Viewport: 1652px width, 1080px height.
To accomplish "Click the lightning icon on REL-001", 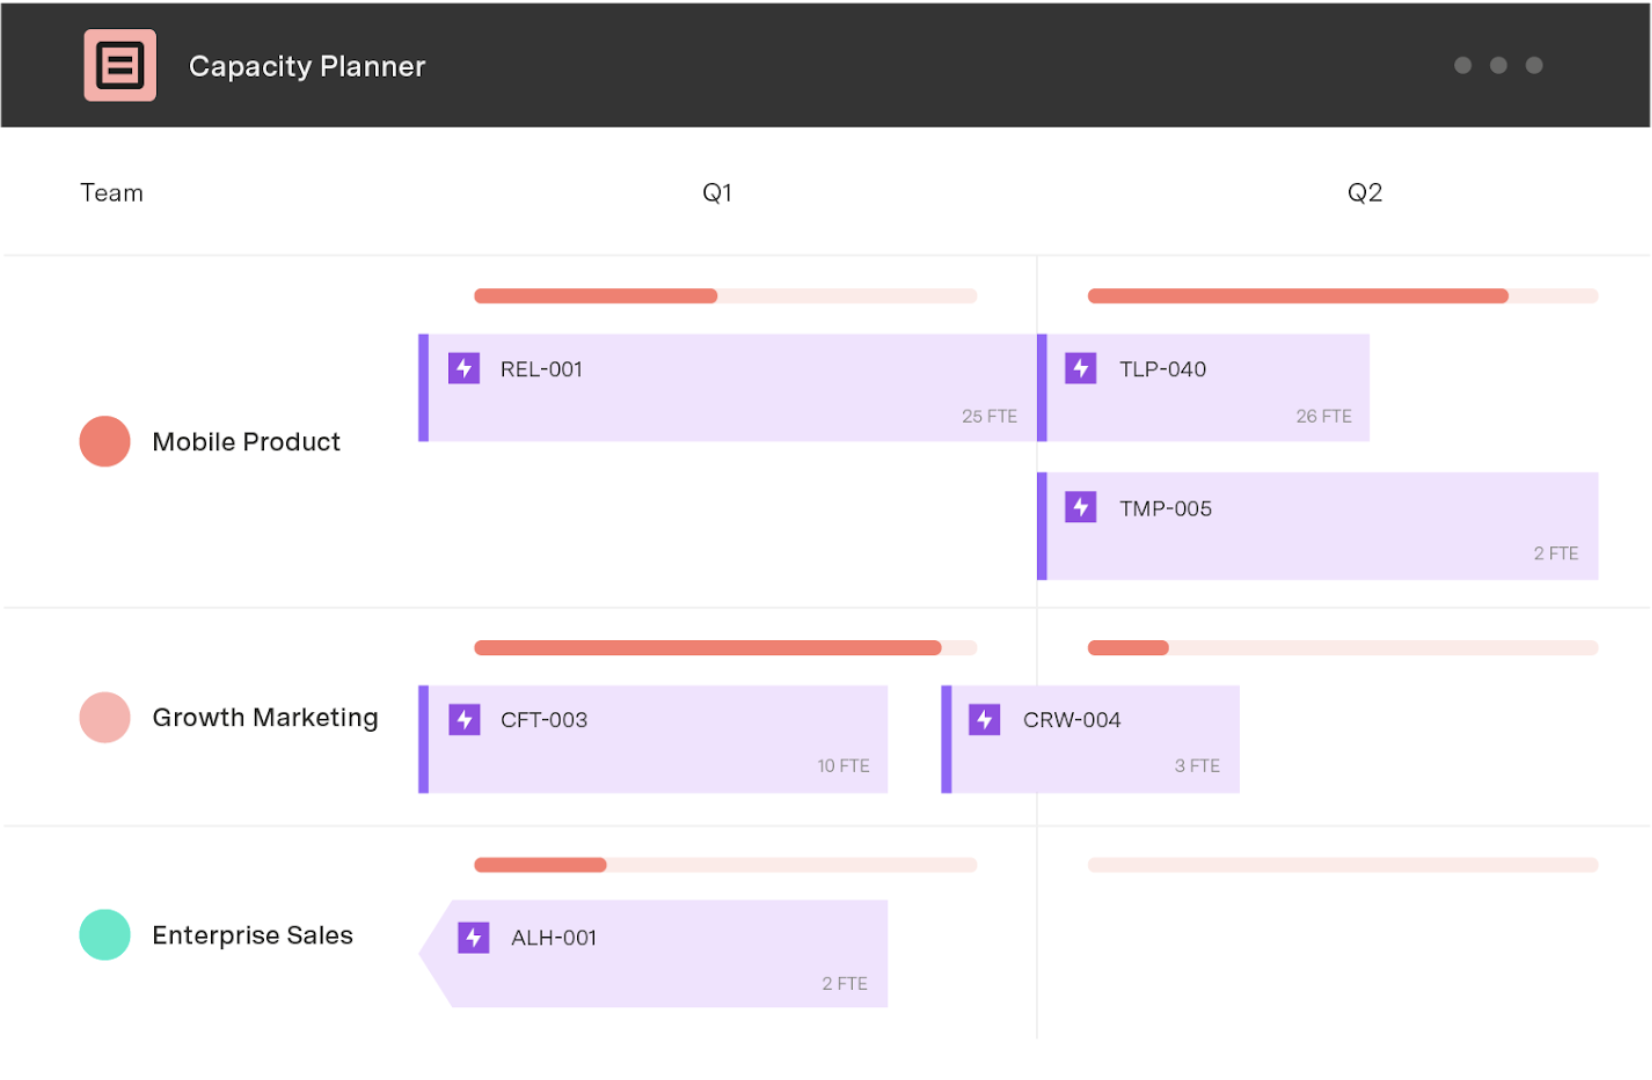I will (464, 368).
